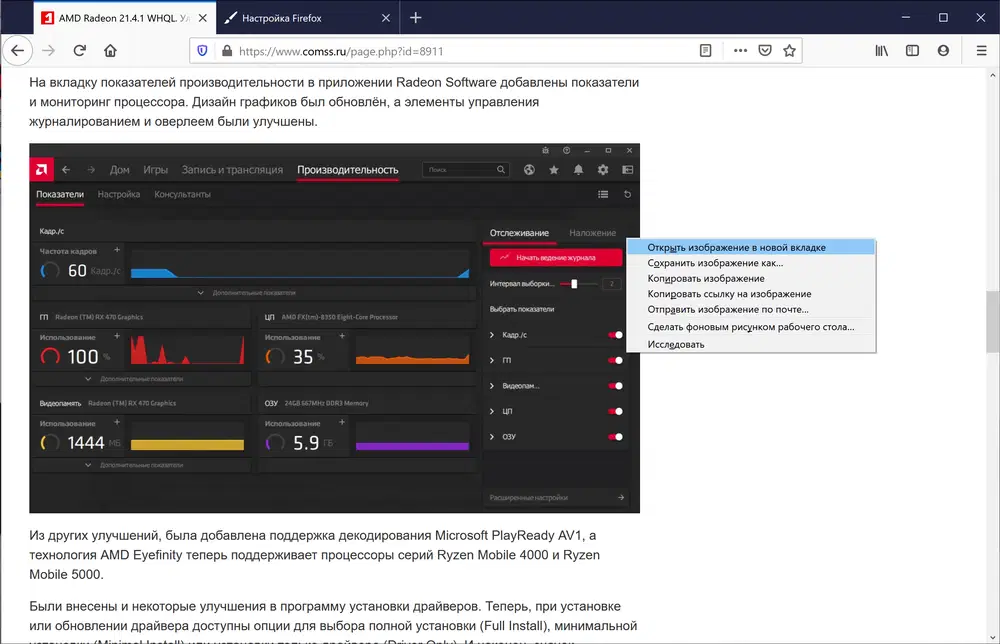Image resolution: width=1000 pixels, height=644 pixels.
Task: Switch metrics to list view icon
Action: [x=603, y=194]
